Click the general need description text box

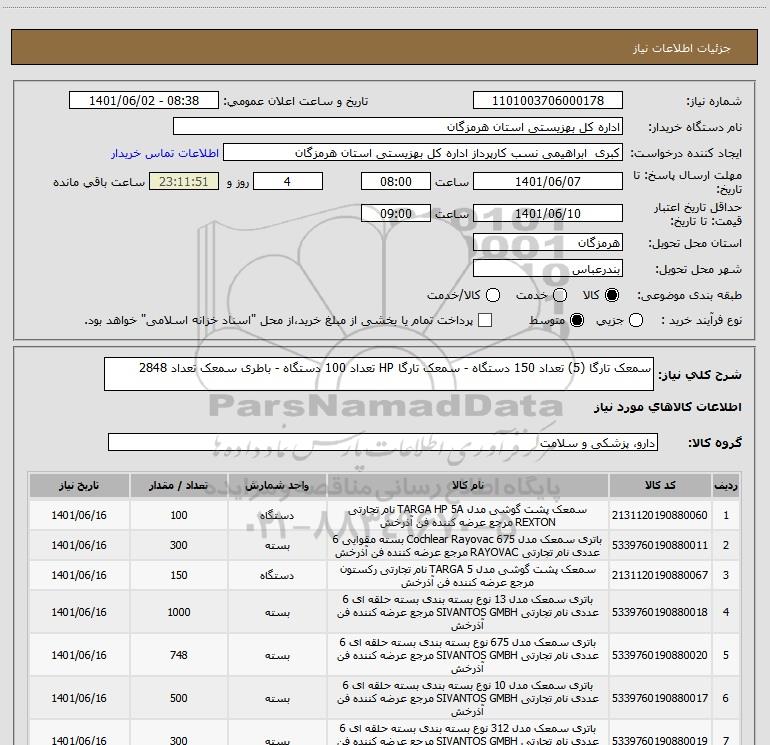click(379, 374)
